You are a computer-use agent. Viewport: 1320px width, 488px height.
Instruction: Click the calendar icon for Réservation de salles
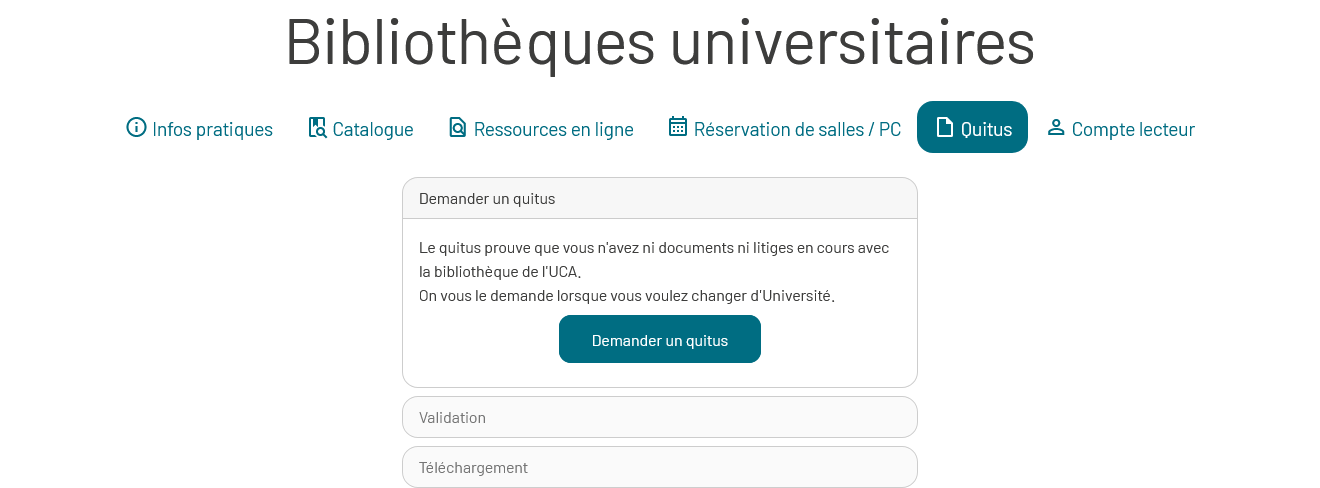pyautogui.click(x=678, y=126)
